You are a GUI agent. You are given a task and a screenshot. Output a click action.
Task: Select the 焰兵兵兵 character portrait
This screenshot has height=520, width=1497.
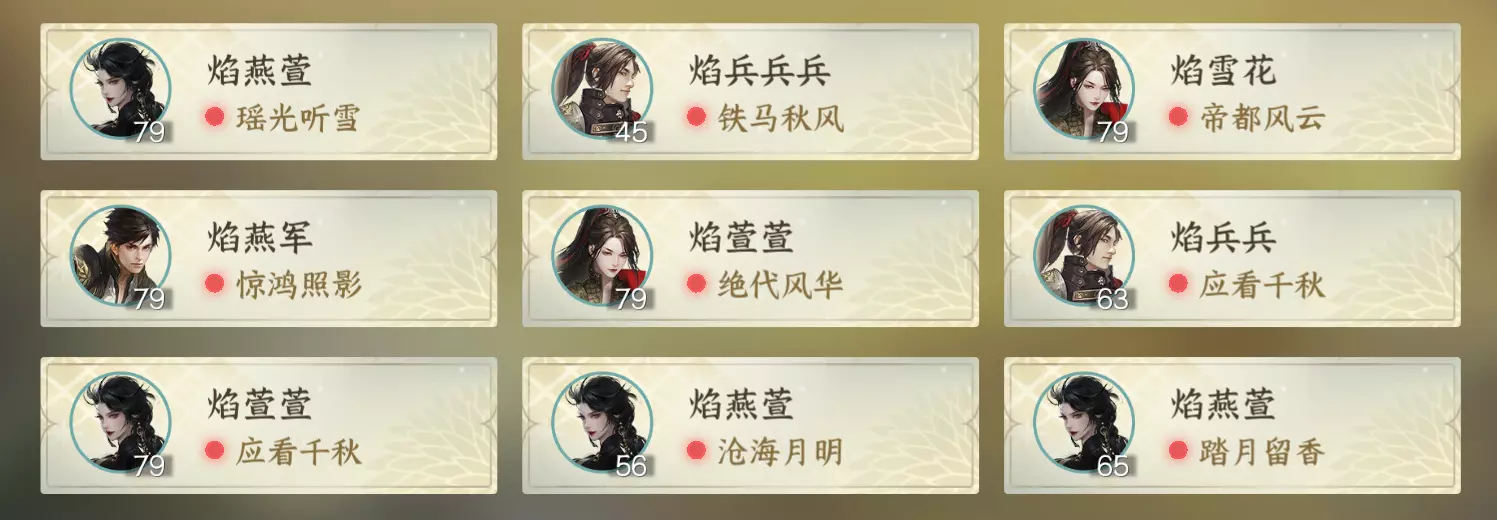pos(602,89)
